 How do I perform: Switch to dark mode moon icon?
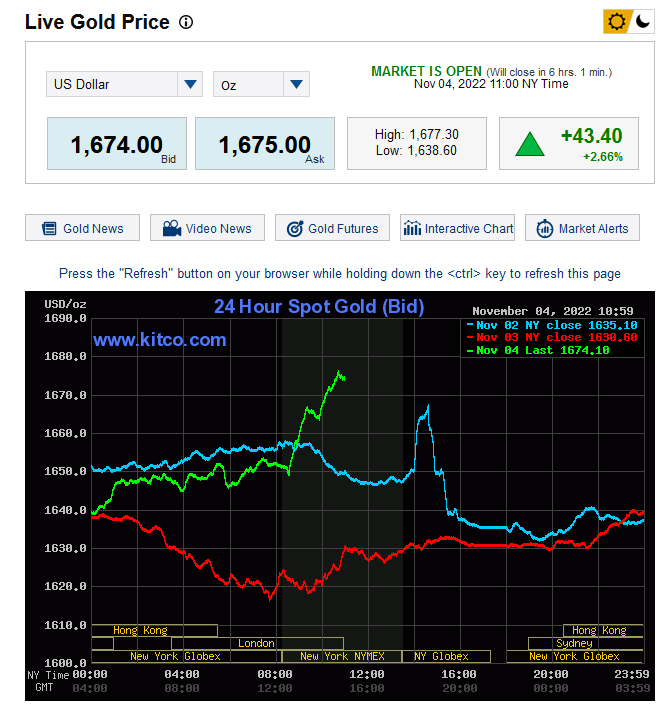click(x=643, y=21)
